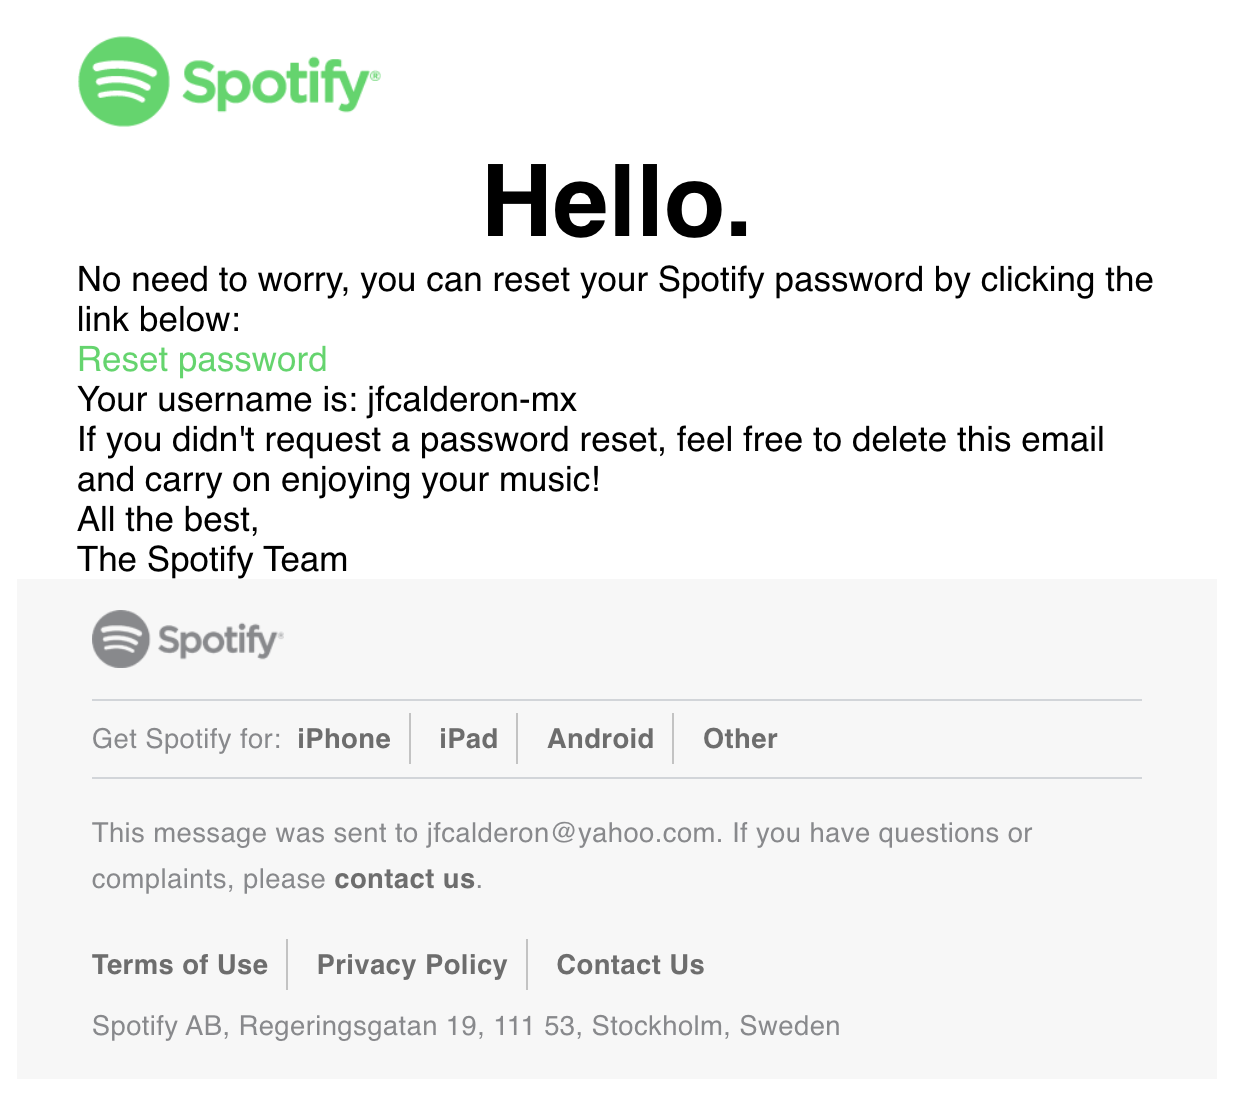Select iPad download link
1250x1104 pixels.
(468, 739)
